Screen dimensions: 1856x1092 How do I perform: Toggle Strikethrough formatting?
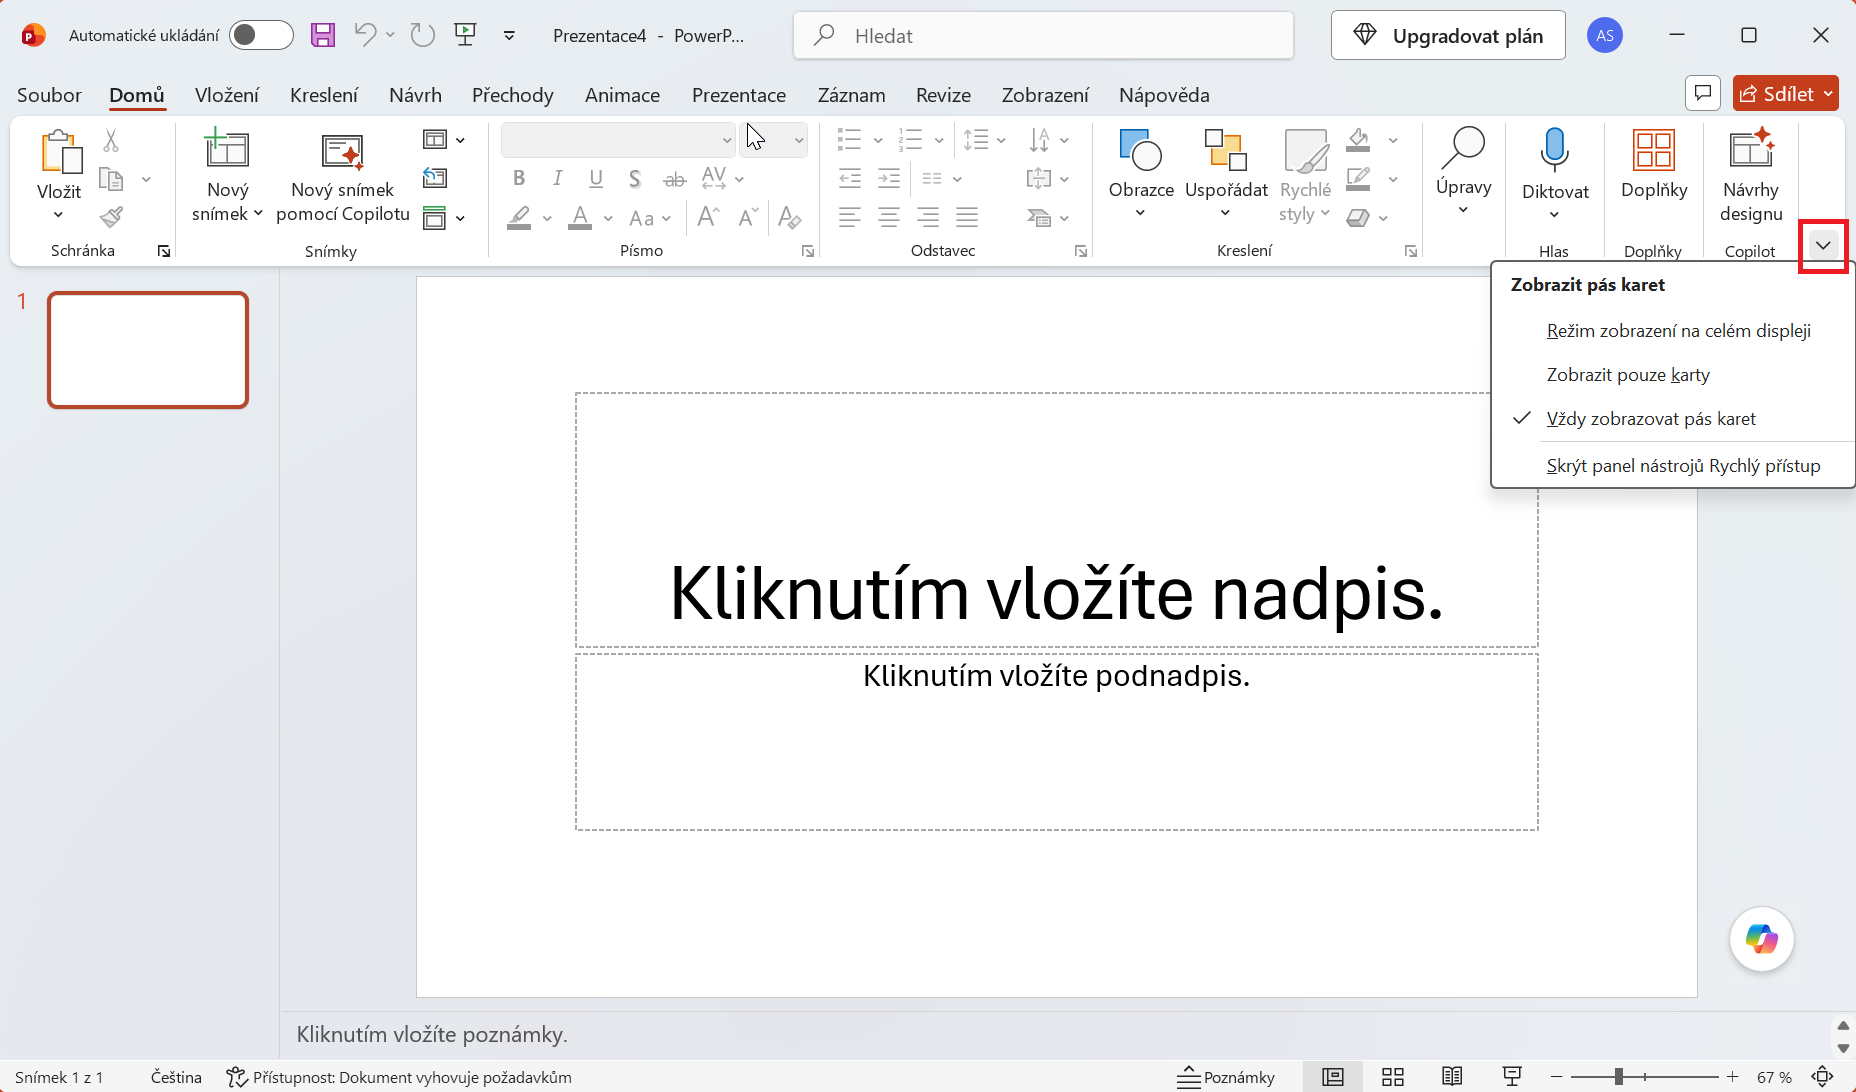coord(675,179)
